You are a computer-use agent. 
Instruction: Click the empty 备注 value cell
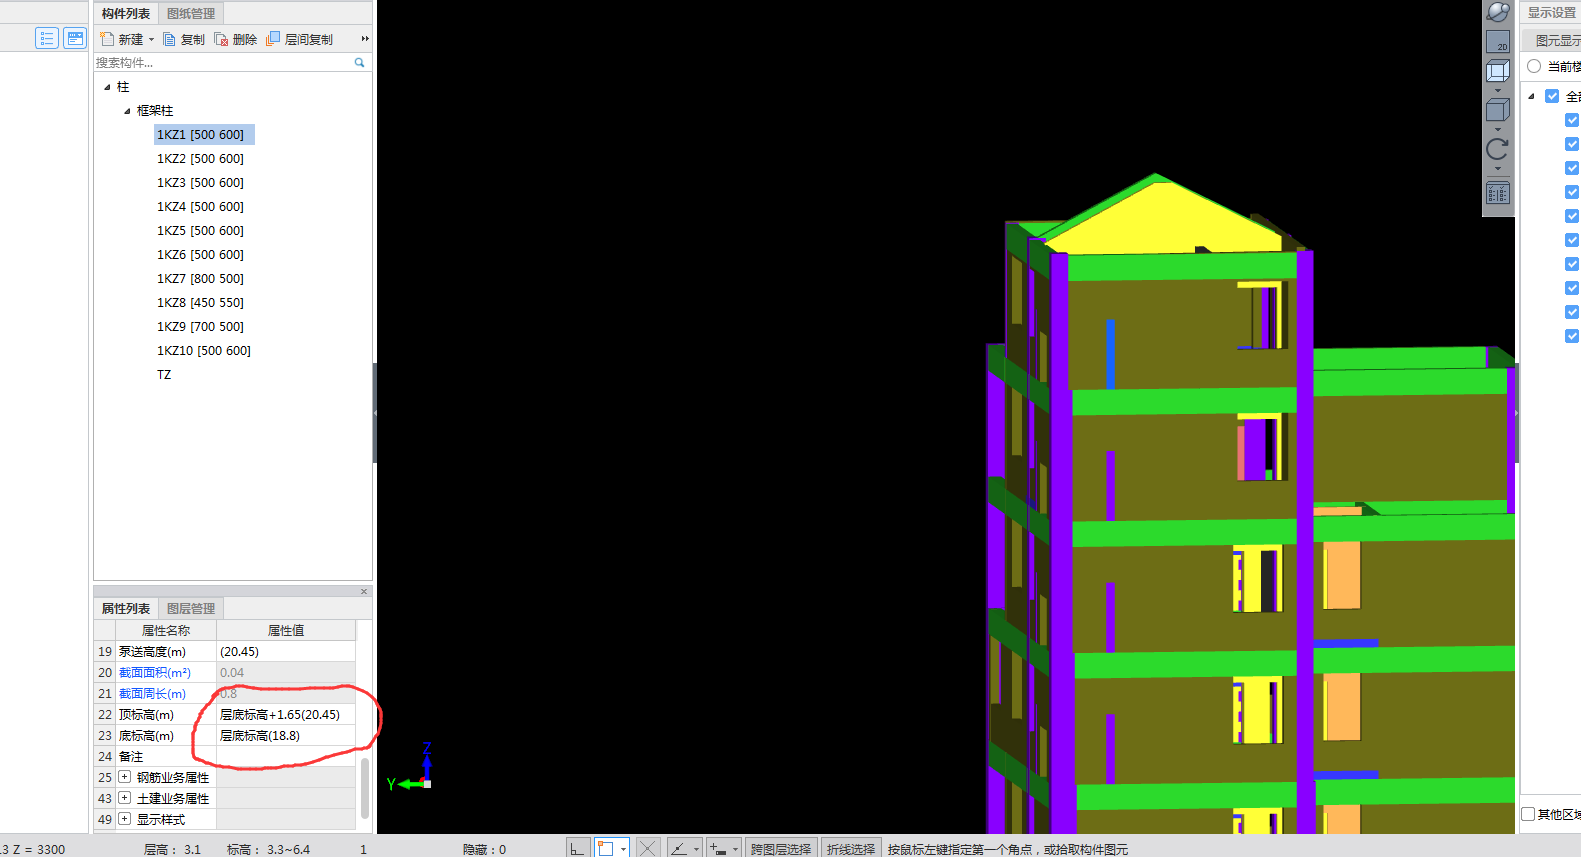(x=286, y=756)
